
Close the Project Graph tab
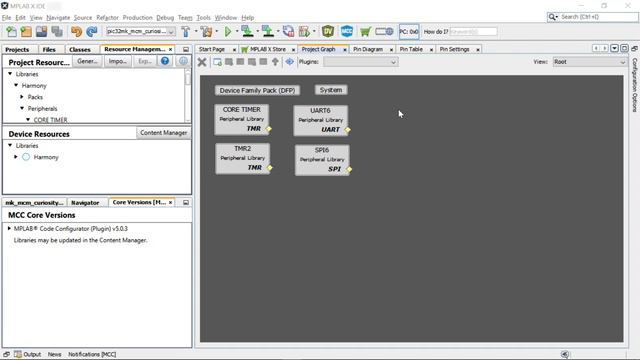(x=344, y=50)
